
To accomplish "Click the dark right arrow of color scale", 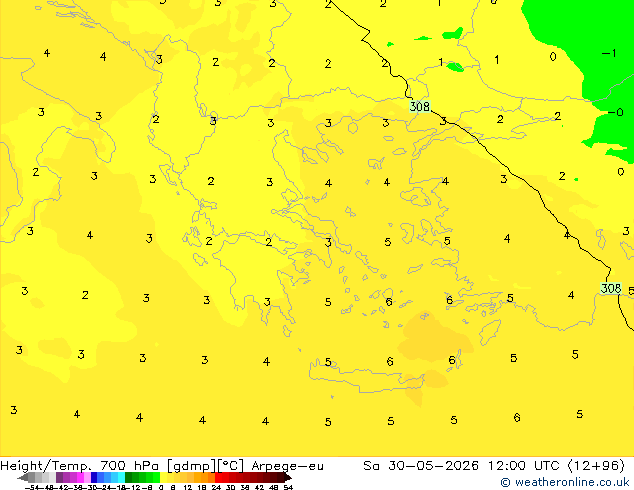I will pos(287,477).
